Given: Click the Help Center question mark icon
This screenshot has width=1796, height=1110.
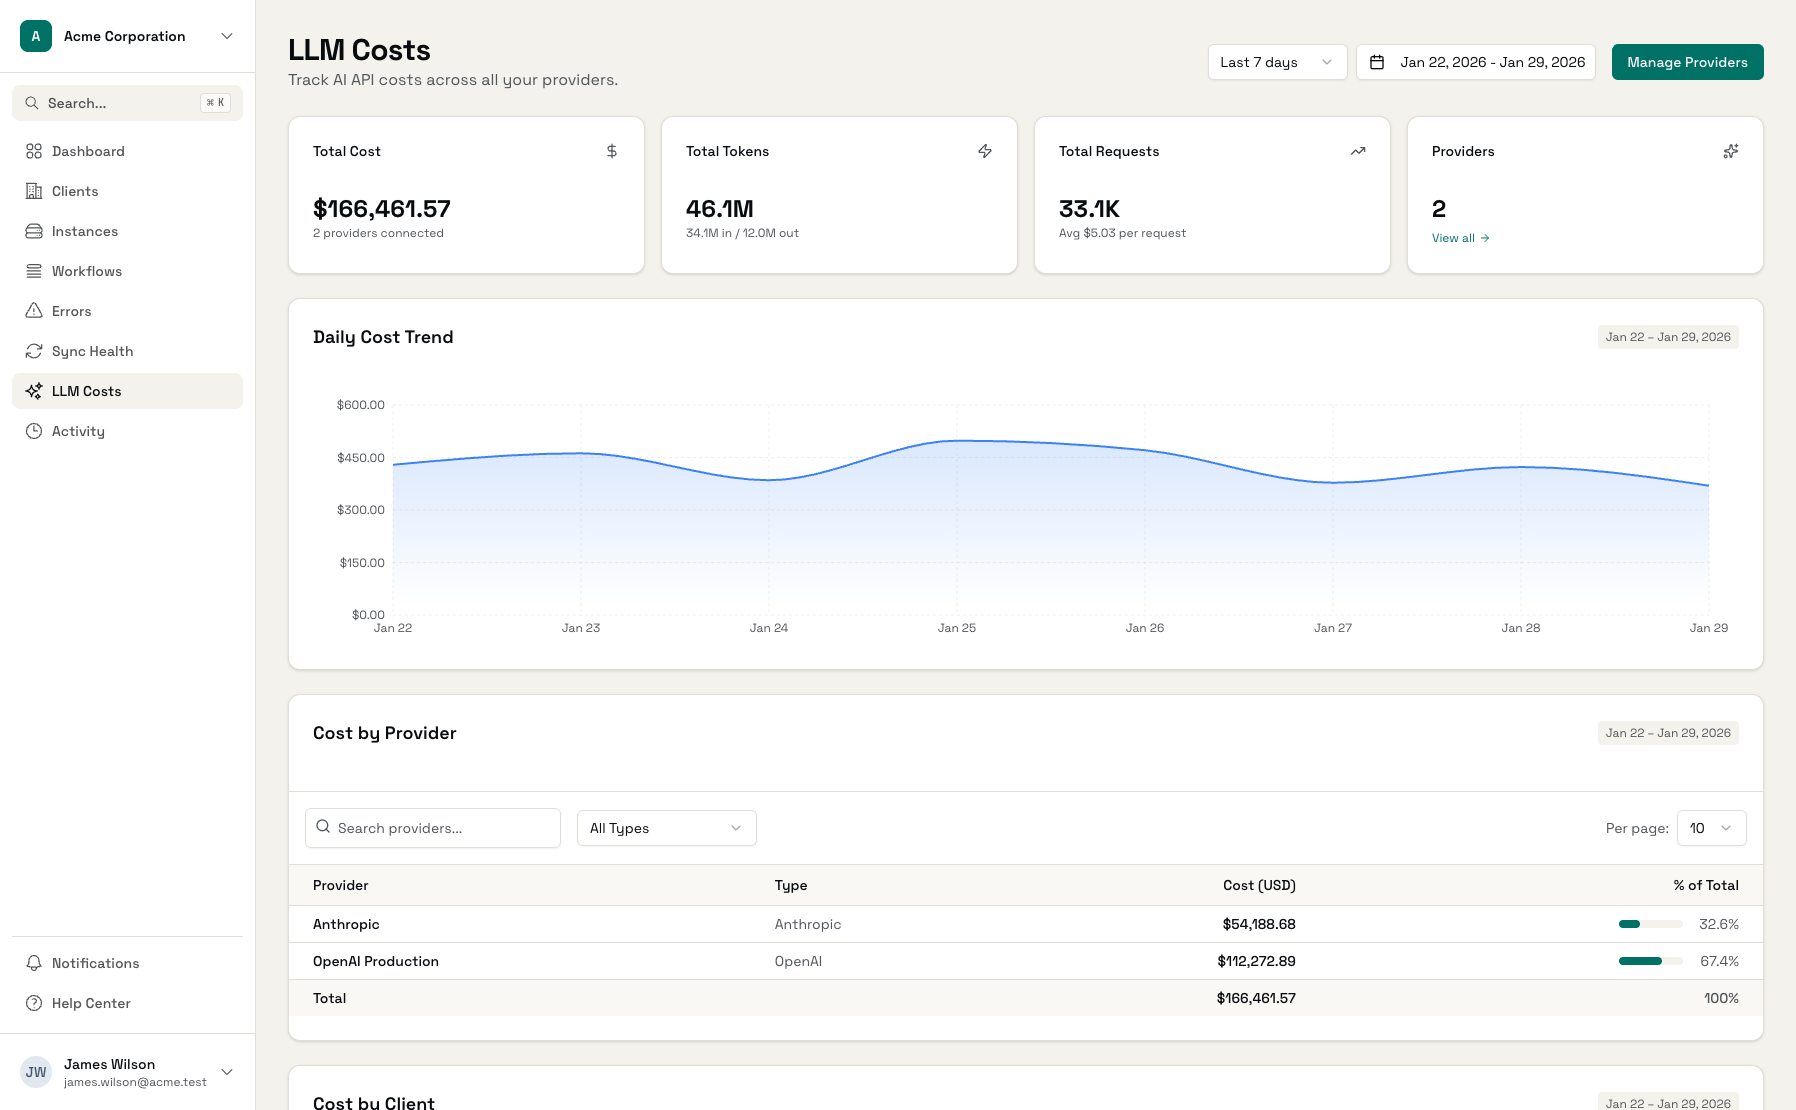Looking at the screenshot, I should tap(34, 1003).
